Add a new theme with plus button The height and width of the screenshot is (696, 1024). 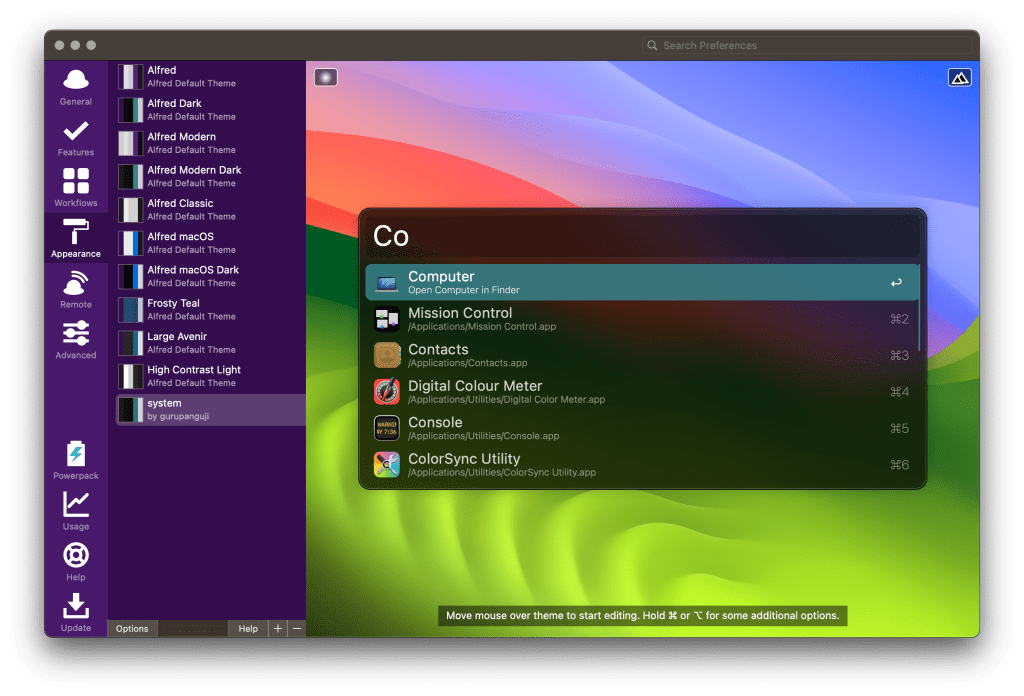pyautogui.click(x=278, y=629)
